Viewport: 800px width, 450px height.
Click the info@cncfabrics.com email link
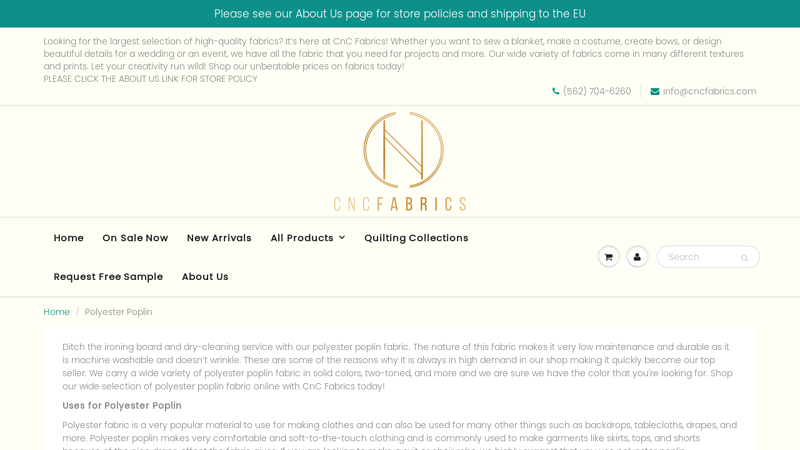pyautogui.click(x=709, y=91)
